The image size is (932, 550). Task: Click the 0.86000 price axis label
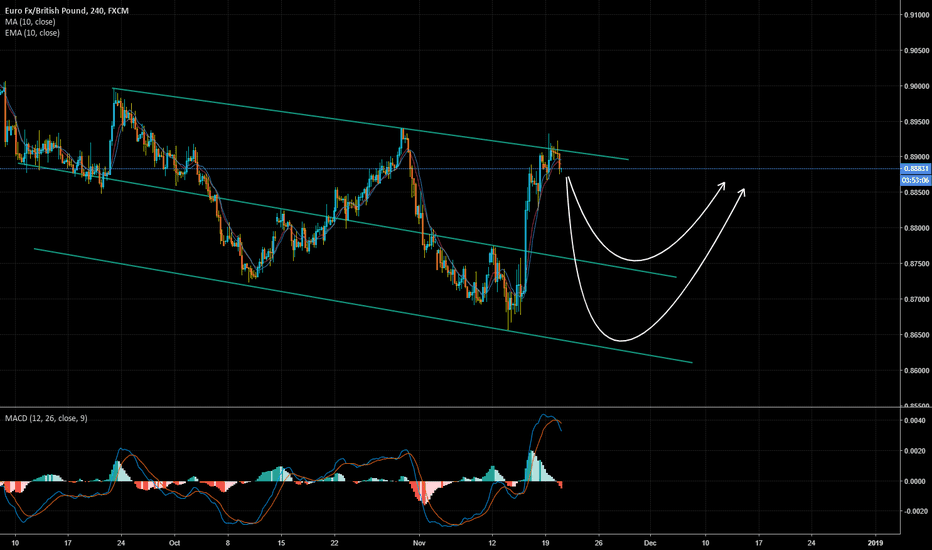(917, 370)
